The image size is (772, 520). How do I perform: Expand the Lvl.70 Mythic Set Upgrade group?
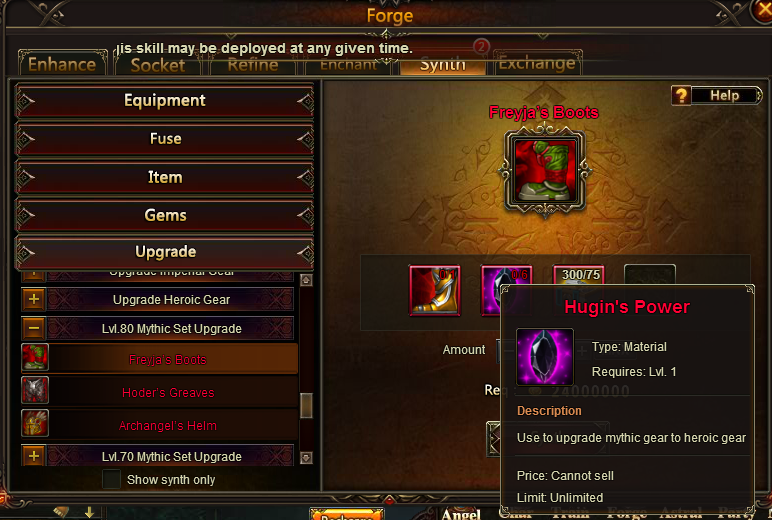34,455
